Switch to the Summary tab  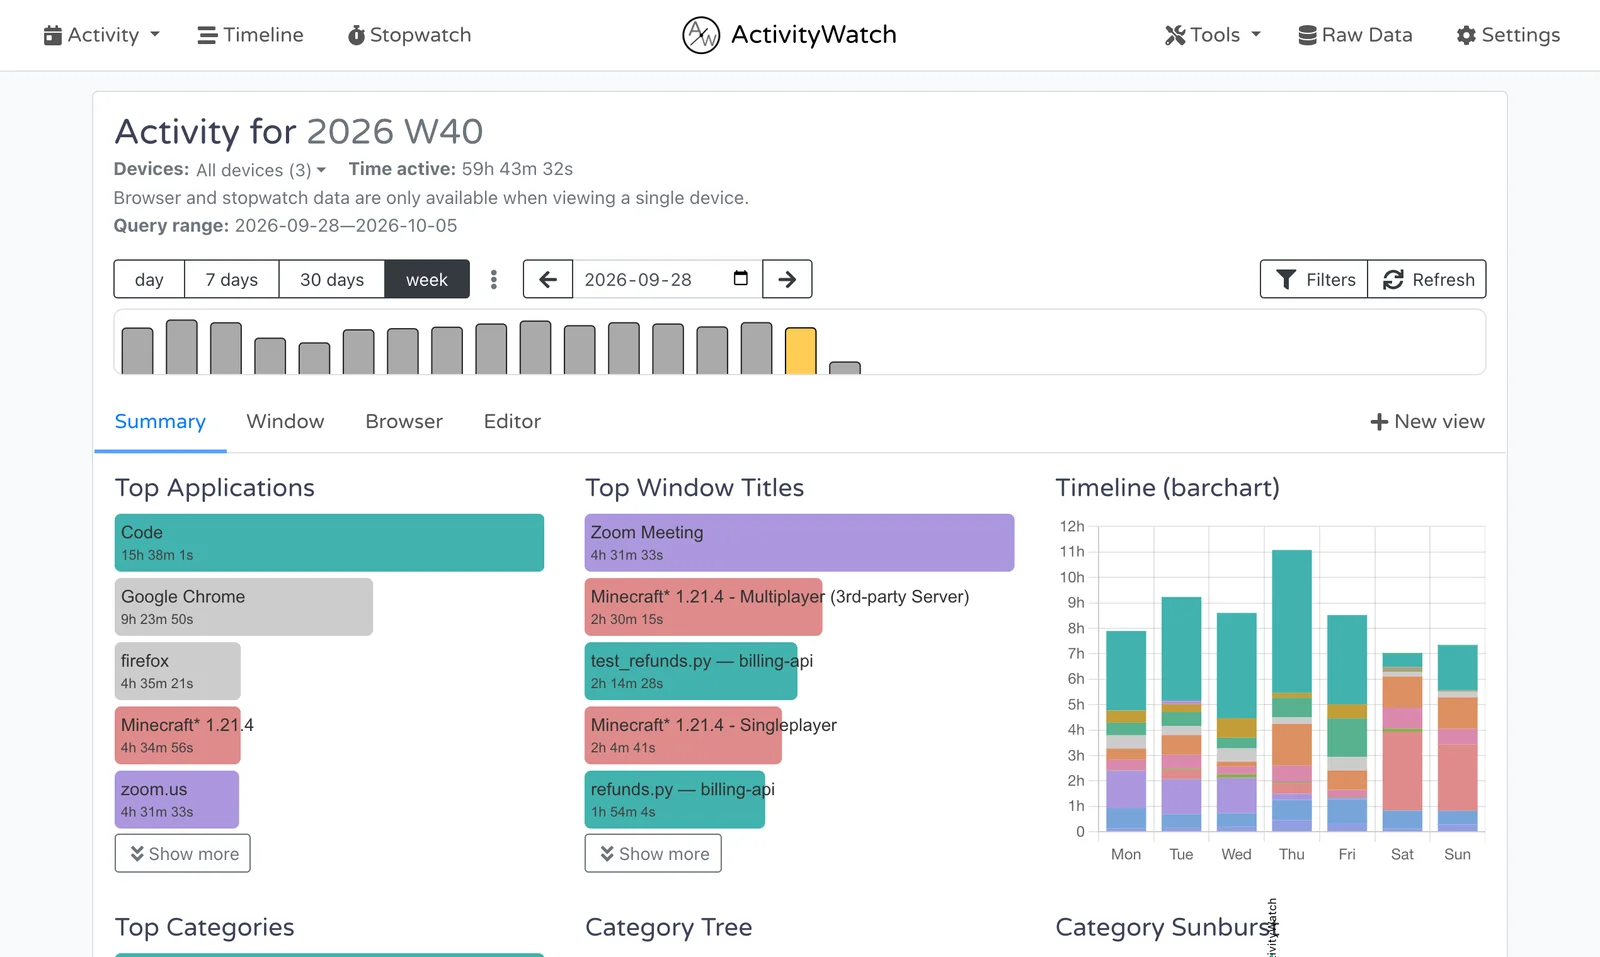pyautogui.click(x=160, y=422)
